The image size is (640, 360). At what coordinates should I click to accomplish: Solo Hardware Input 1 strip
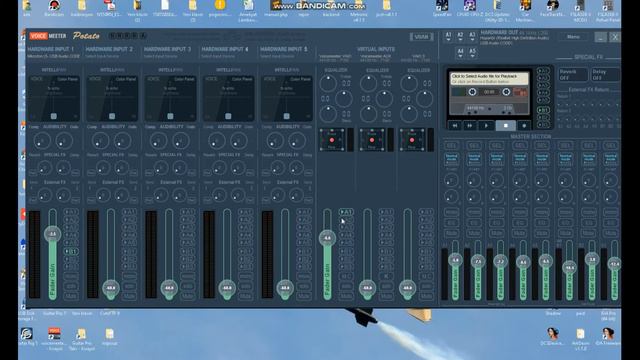(71, 286)
